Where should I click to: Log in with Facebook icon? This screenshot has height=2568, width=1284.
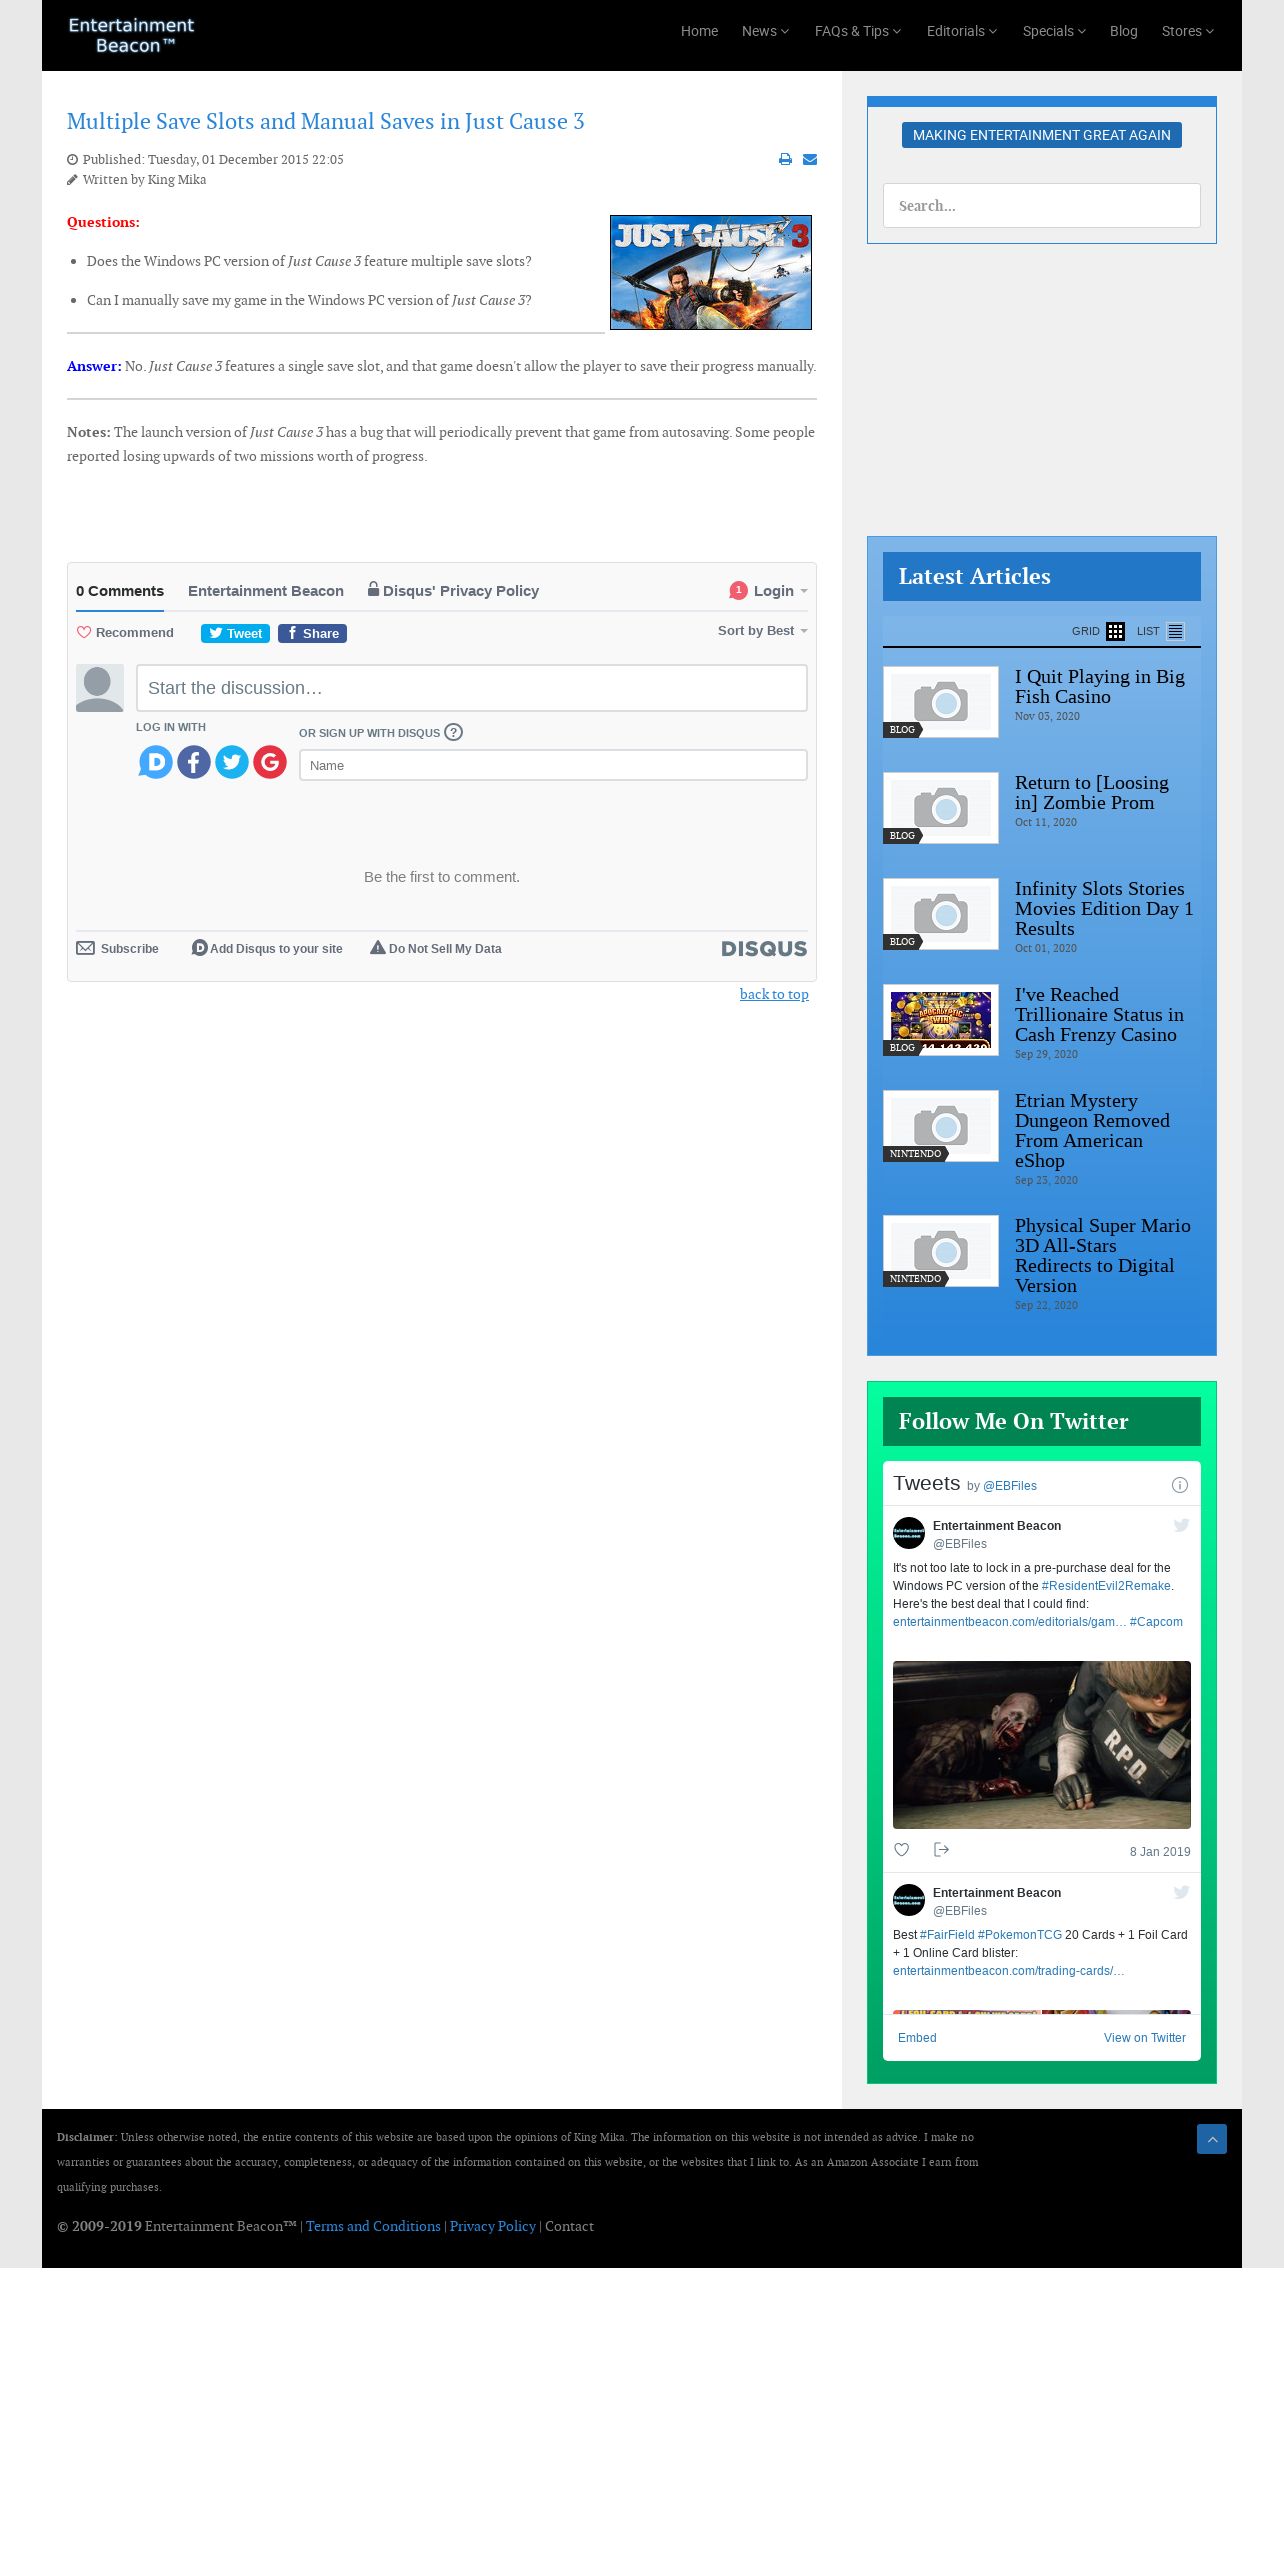[x=194, y=762]
